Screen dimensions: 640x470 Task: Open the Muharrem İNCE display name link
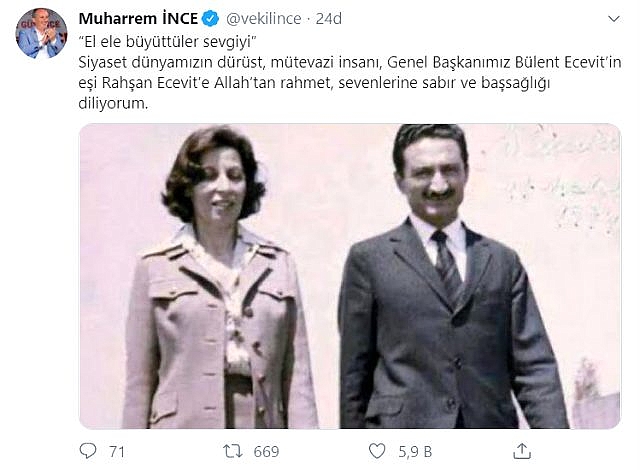[x=138, y=19]
